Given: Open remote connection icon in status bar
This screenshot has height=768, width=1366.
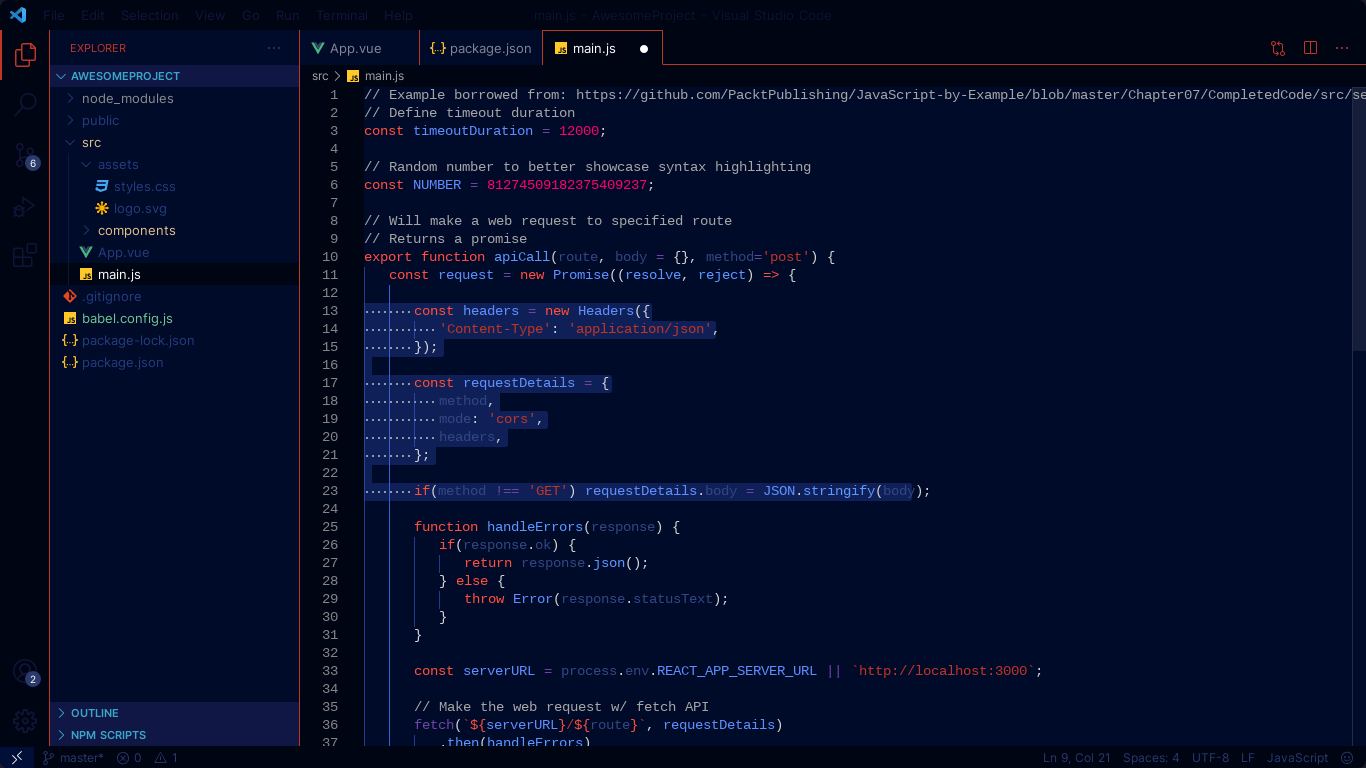Looking at the screenshot, I should (16, 757).
